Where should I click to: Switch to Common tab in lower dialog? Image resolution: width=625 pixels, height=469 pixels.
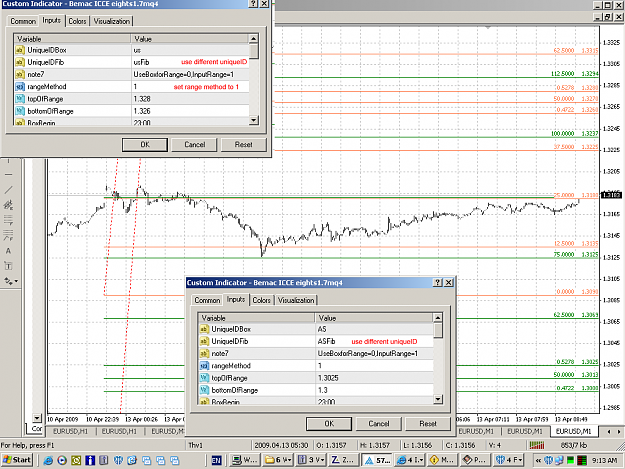coord(207,300)
